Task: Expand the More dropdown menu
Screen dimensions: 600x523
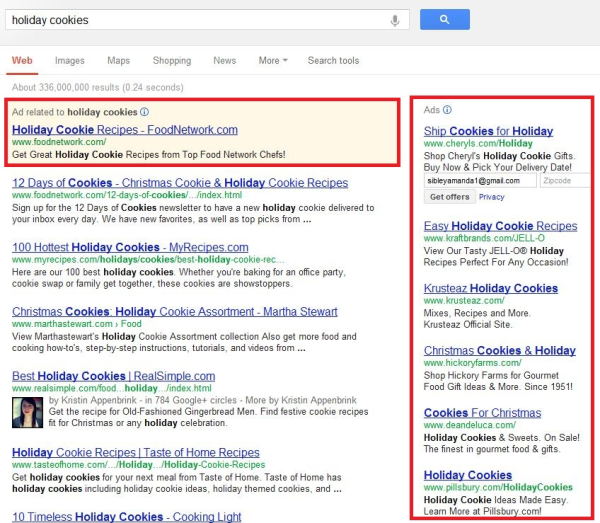Action: pyautogui.click(x=272, y=61)
